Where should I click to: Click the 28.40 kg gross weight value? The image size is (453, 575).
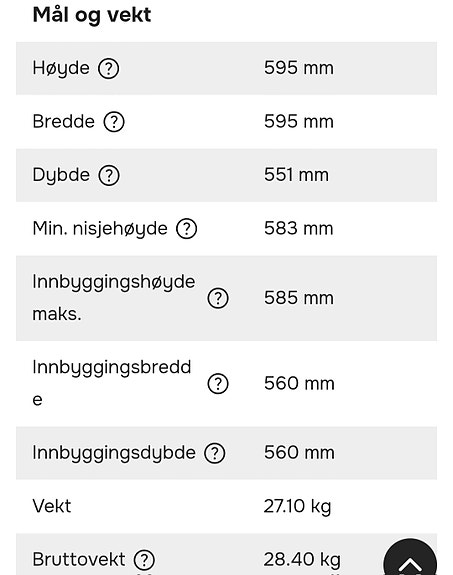(302, 560)
